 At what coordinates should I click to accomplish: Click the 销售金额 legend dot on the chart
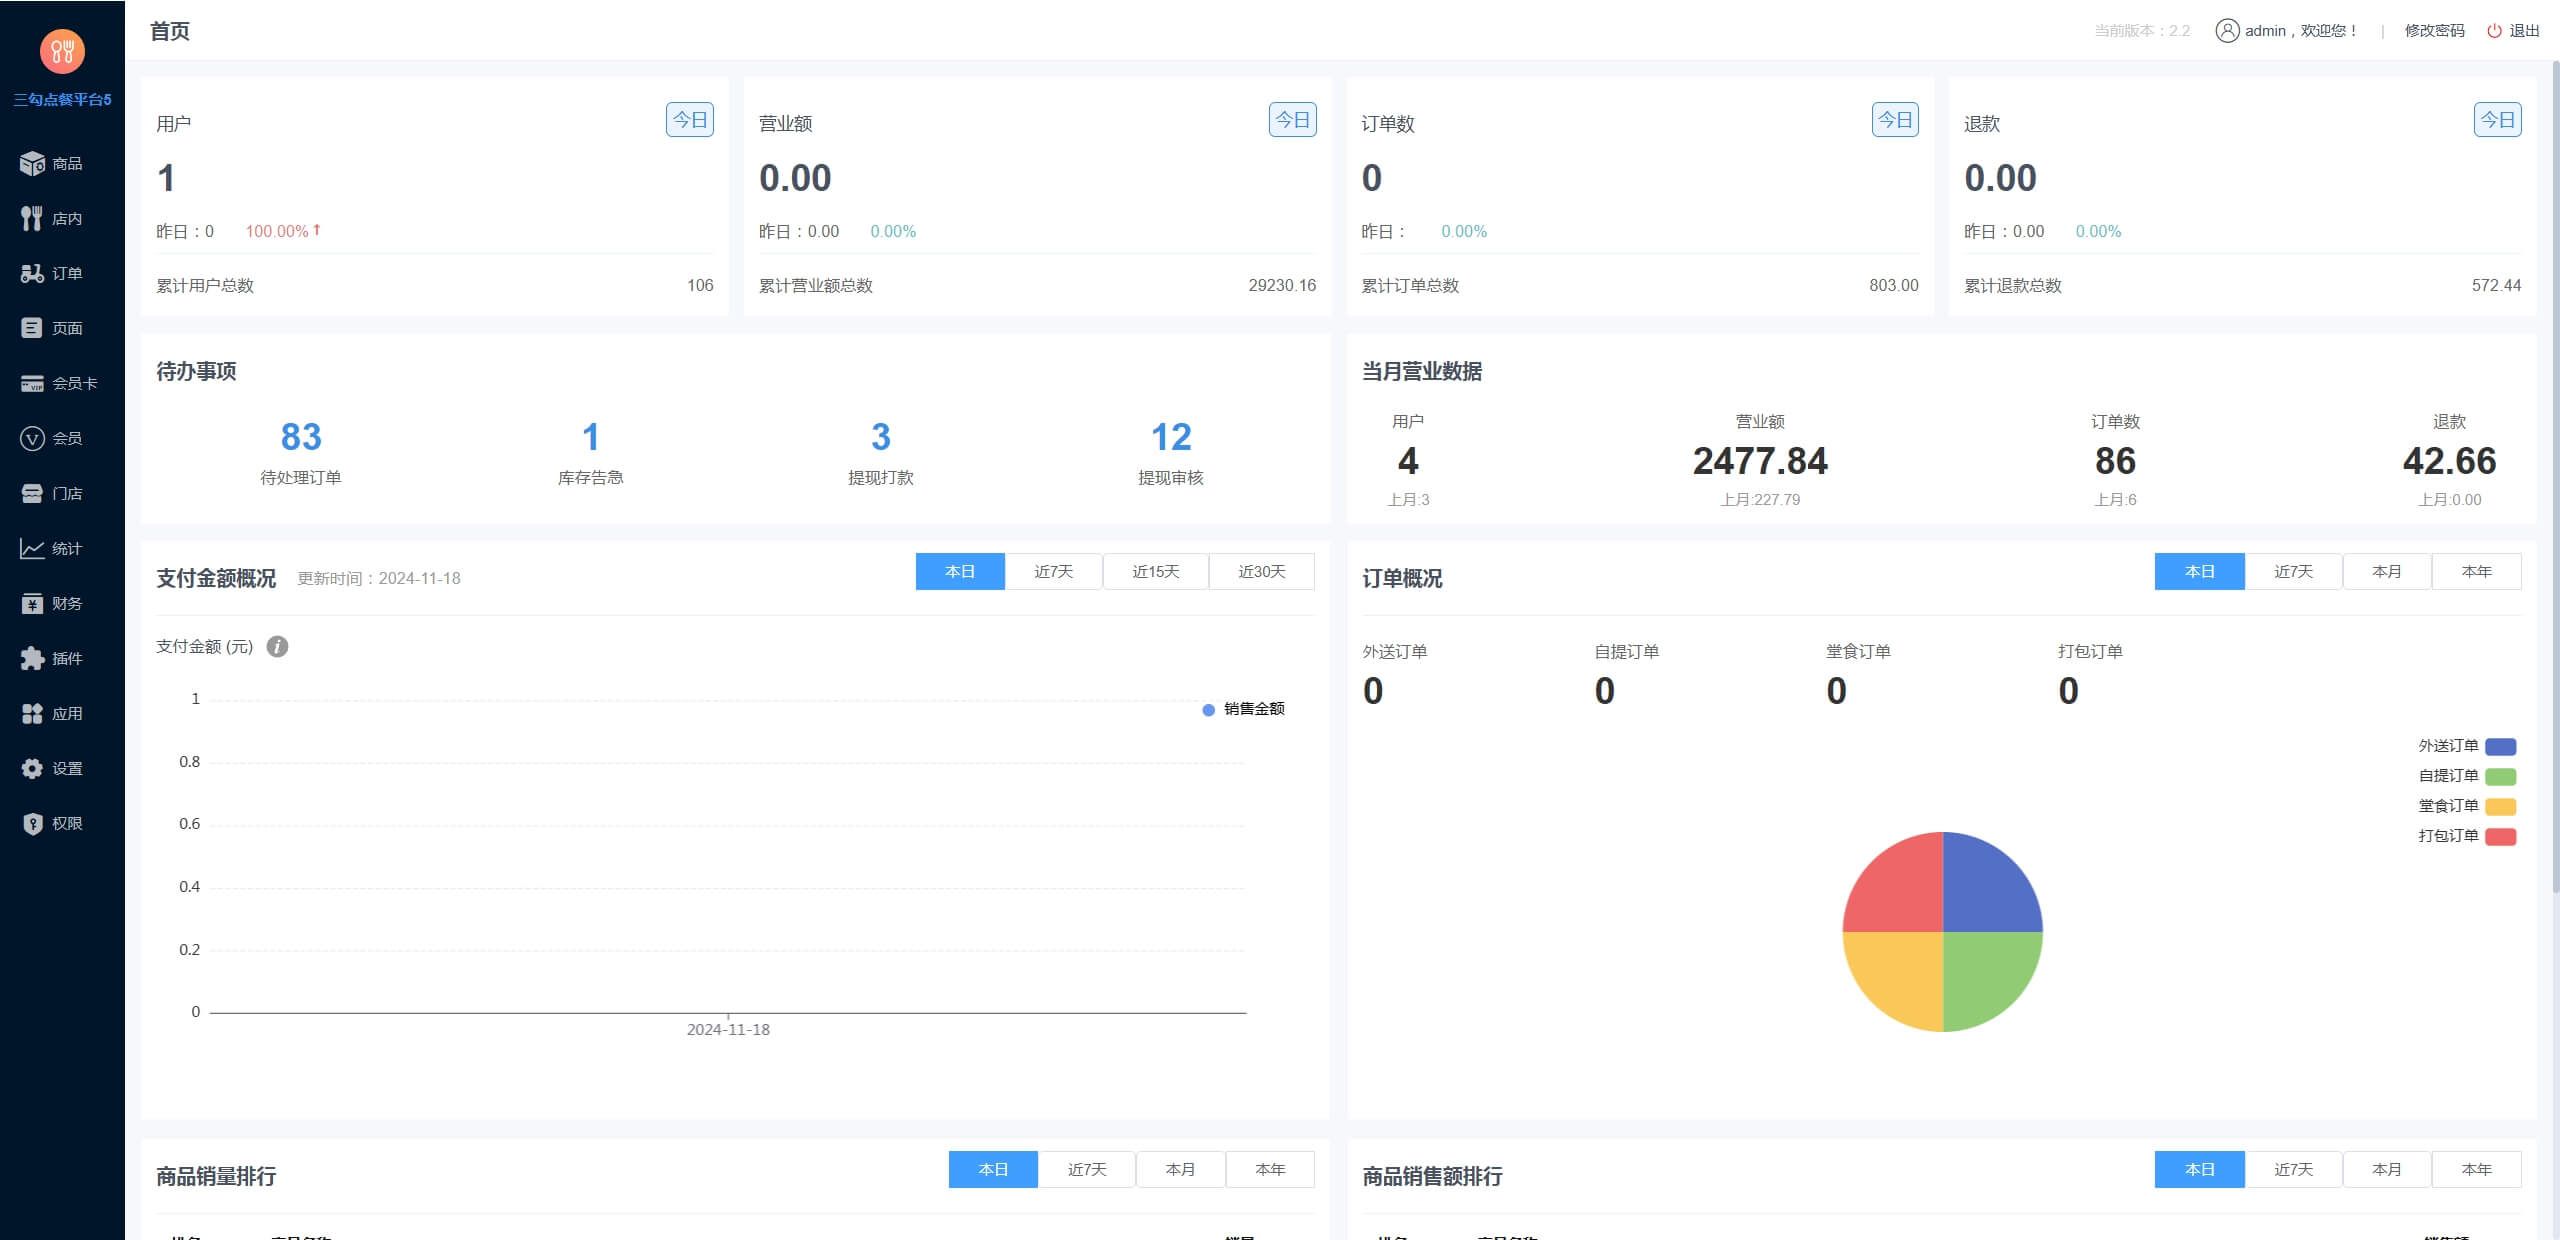coord(1207,709)
